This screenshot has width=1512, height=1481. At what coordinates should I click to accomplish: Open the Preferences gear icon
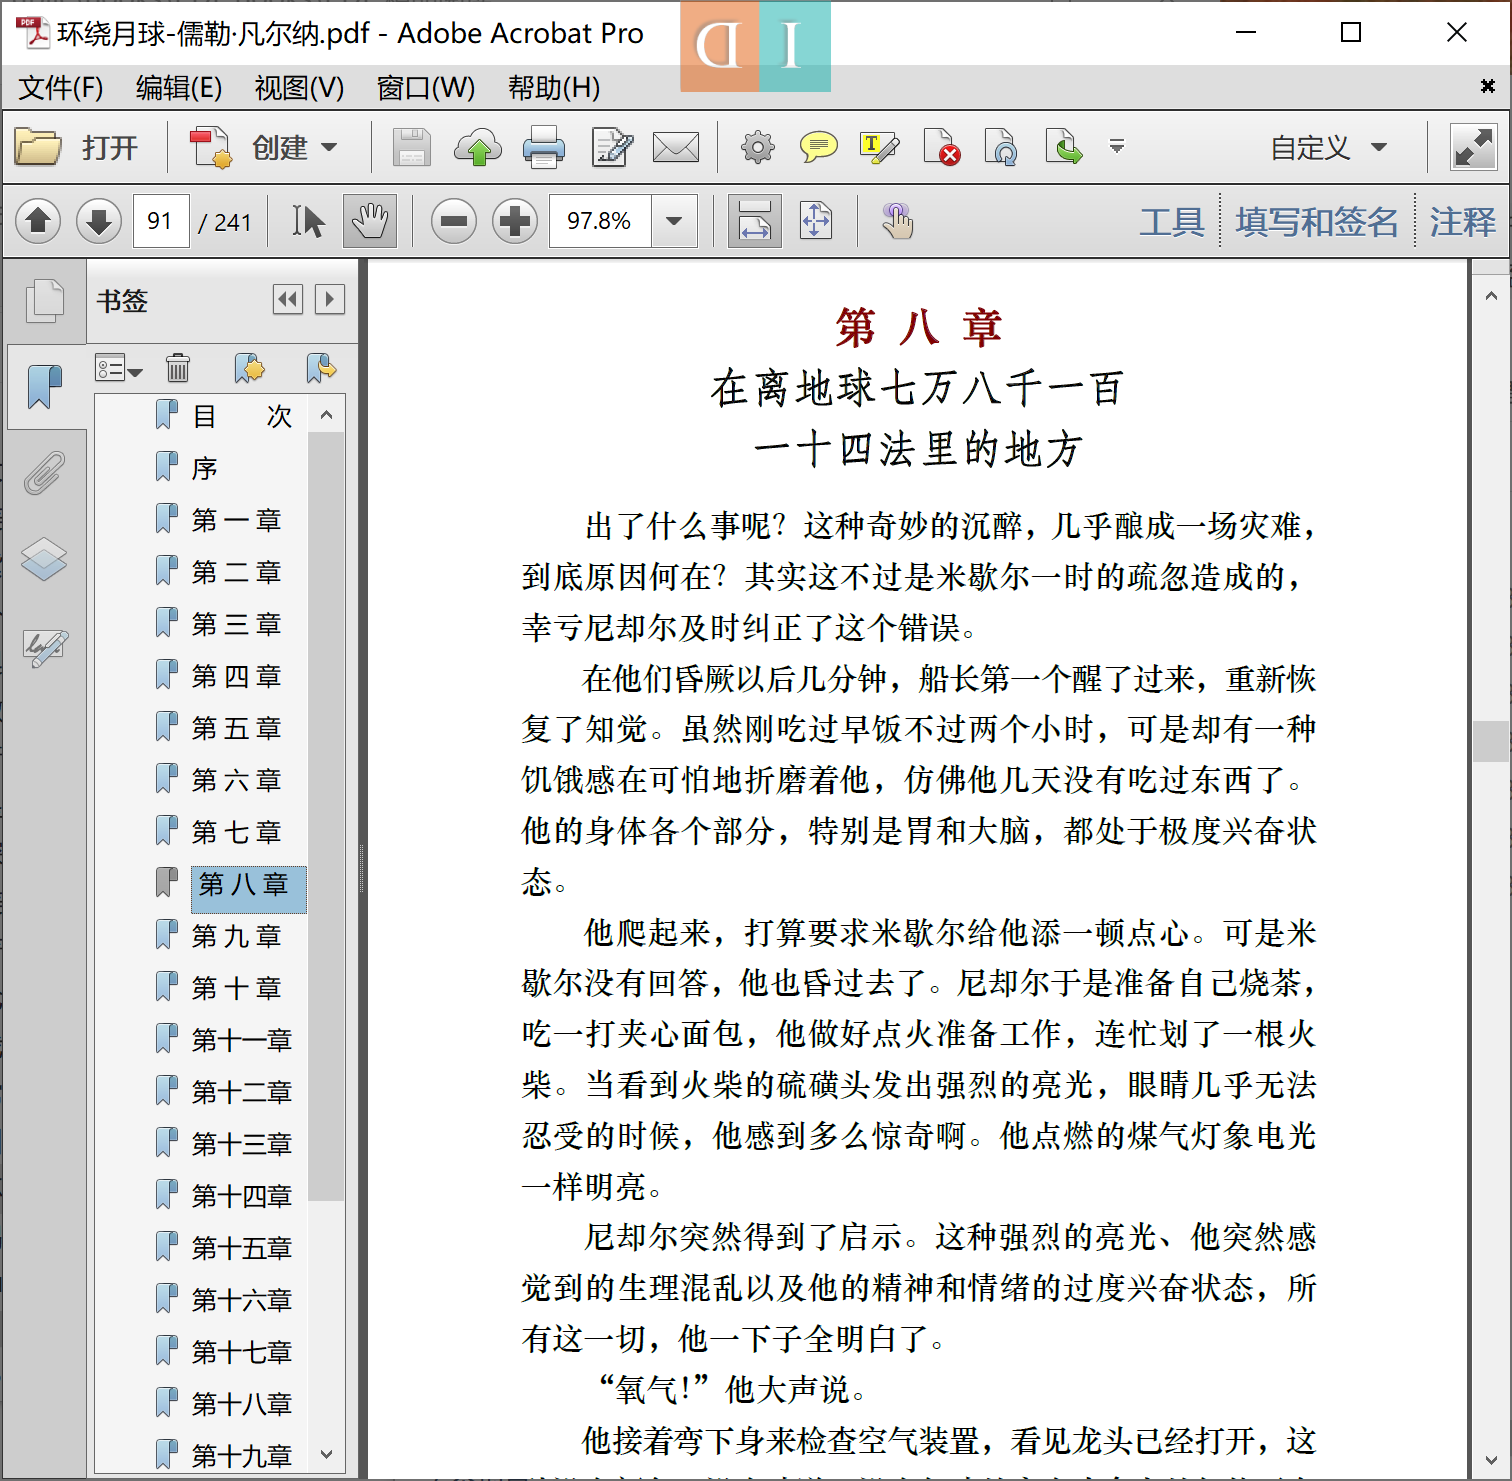[x=757, y=148]
